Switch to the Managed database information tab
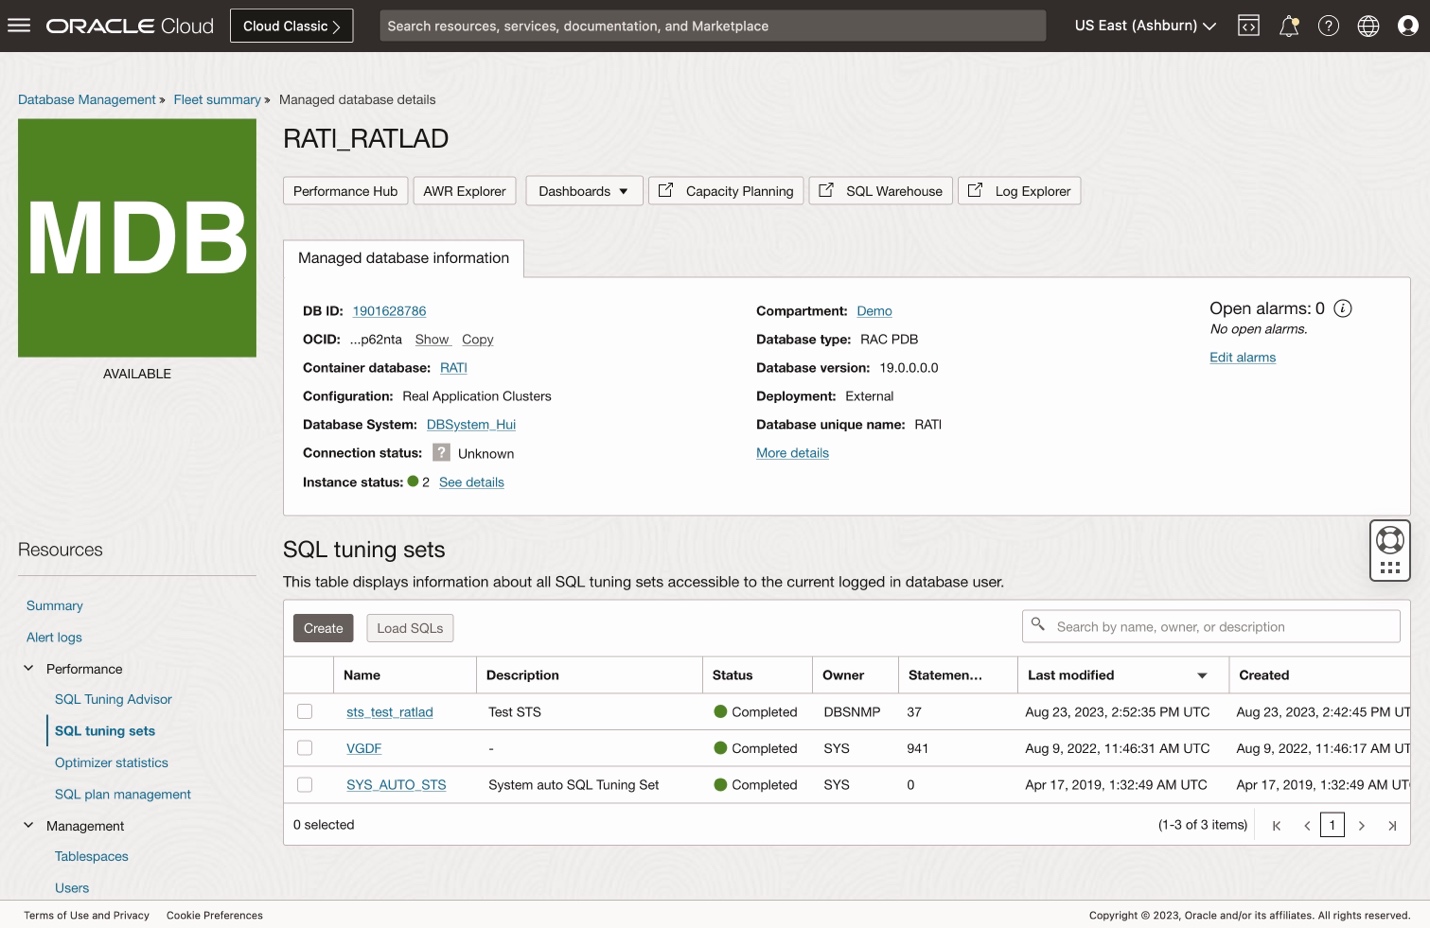Screen dimensions: 1430x928 [x=403, y=258]
